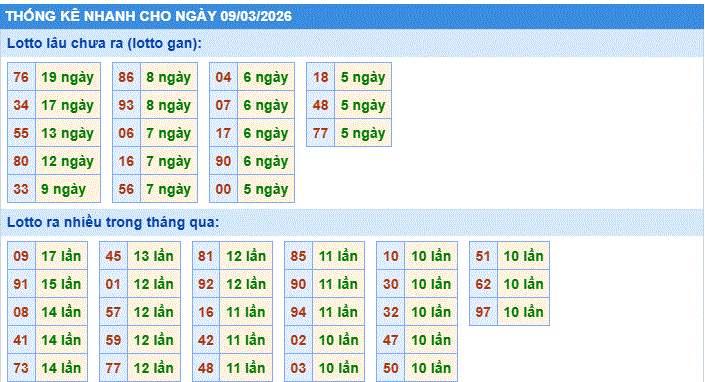Select lotto number 17 in the gan table
The image size is (705, 382).
click(x=223, y=133)
